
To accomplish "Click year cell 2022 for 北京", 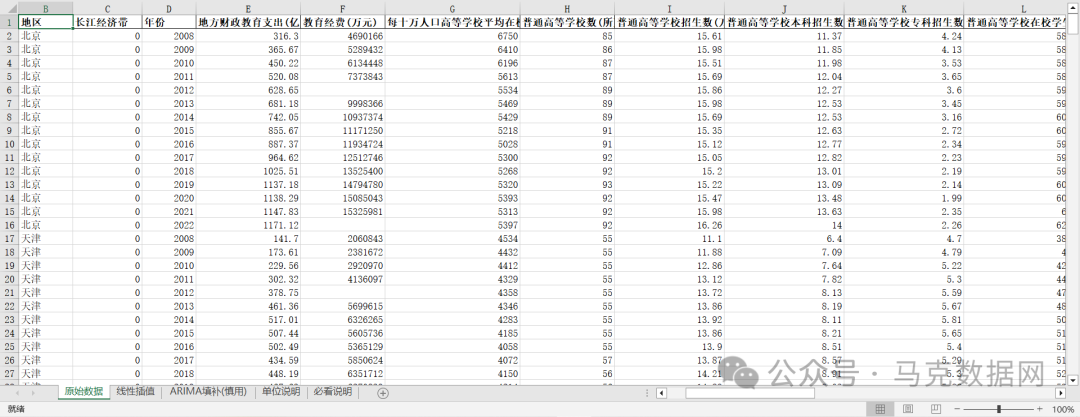I will point(169,225).
